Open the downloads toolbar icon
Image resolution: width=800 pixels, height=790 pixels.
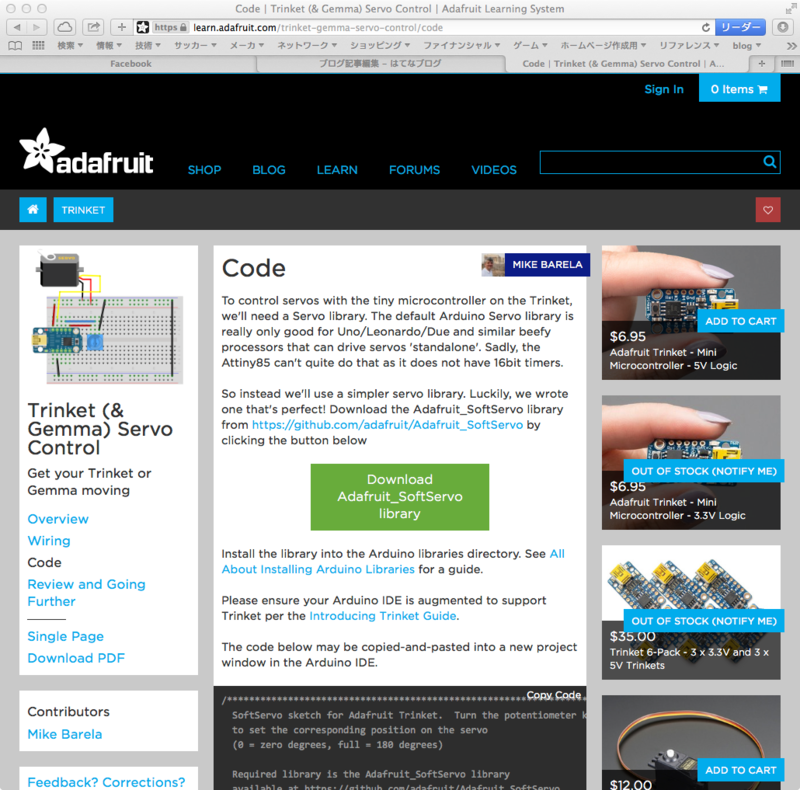(x=783, y=27)
